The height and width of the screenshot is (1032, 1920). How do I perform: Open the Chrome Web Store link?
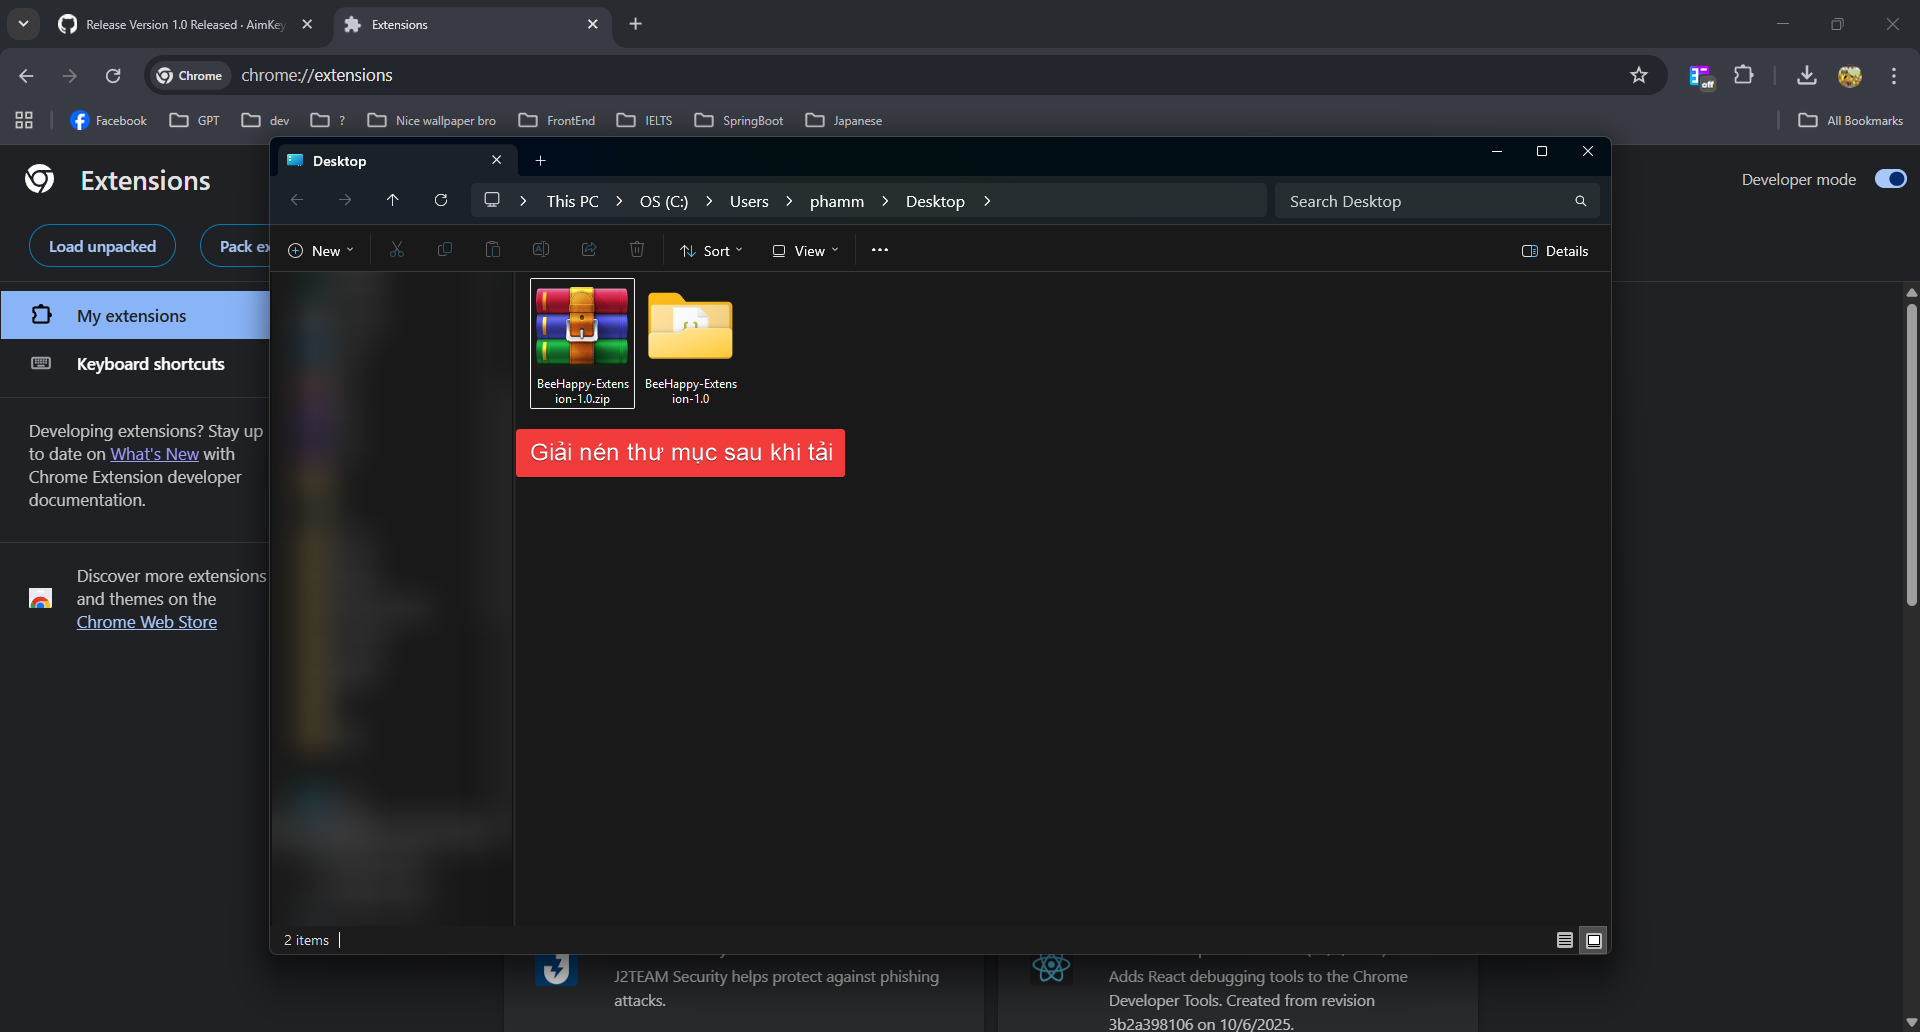coord(146,621)
